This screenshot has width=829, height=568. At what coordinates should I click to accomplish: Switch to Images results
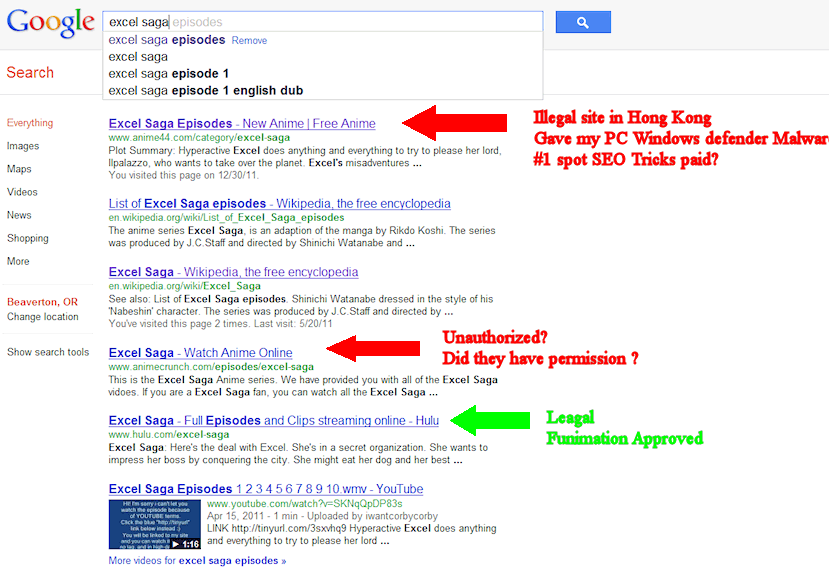pyautogui.click(x=23, y=146)
